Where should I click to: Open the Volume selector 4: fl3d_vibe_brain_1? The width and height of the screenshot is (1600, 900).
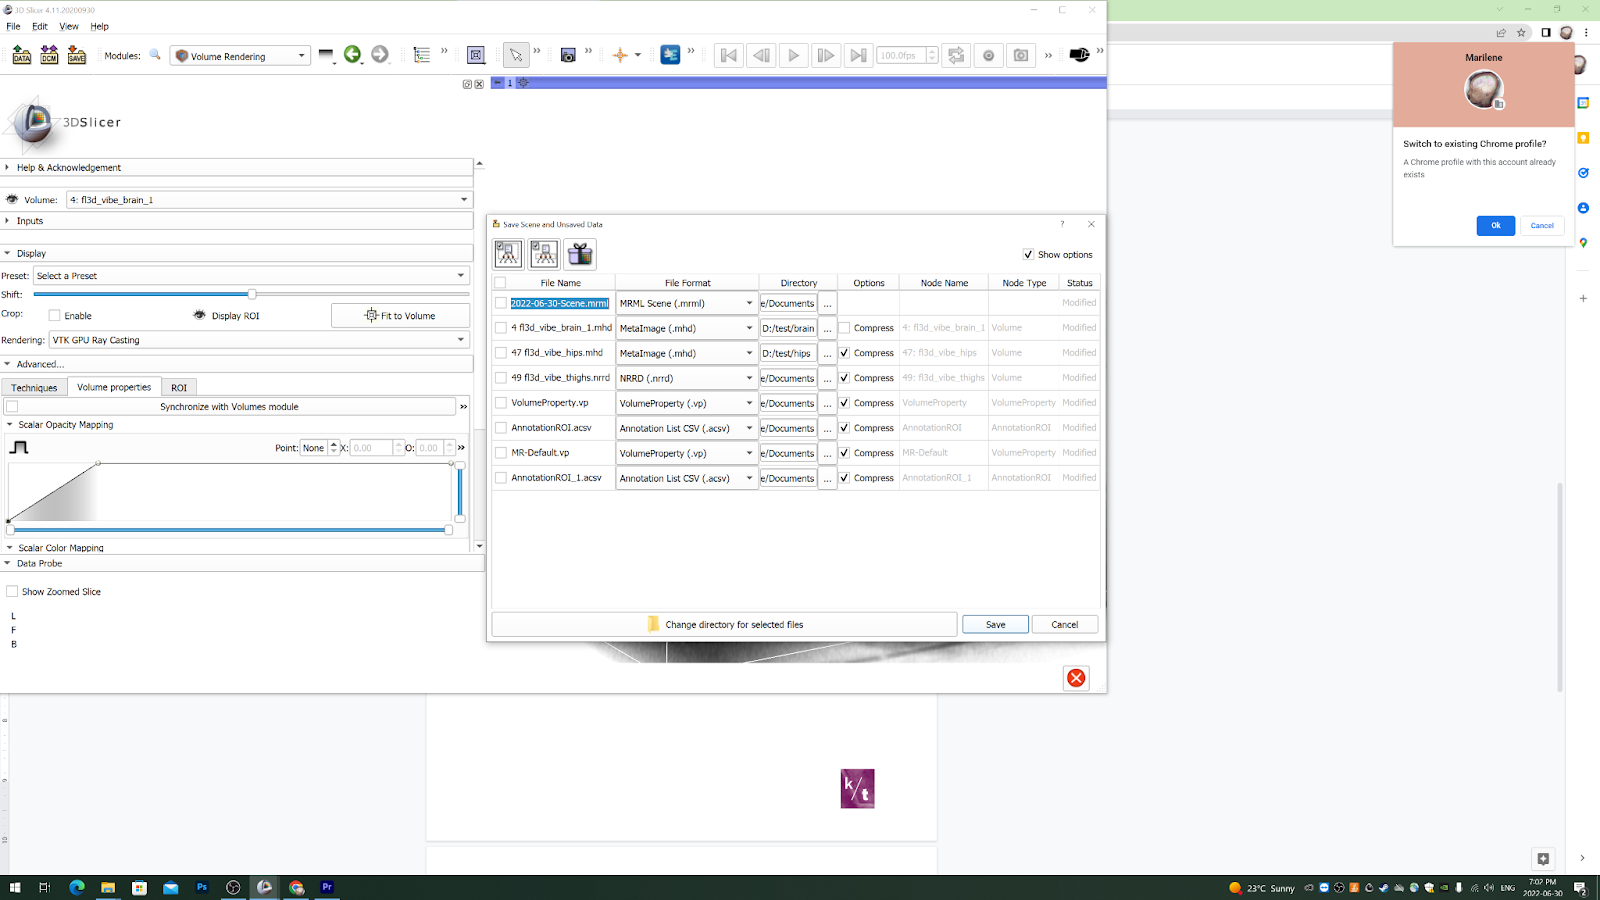click(x=268, y=200)
